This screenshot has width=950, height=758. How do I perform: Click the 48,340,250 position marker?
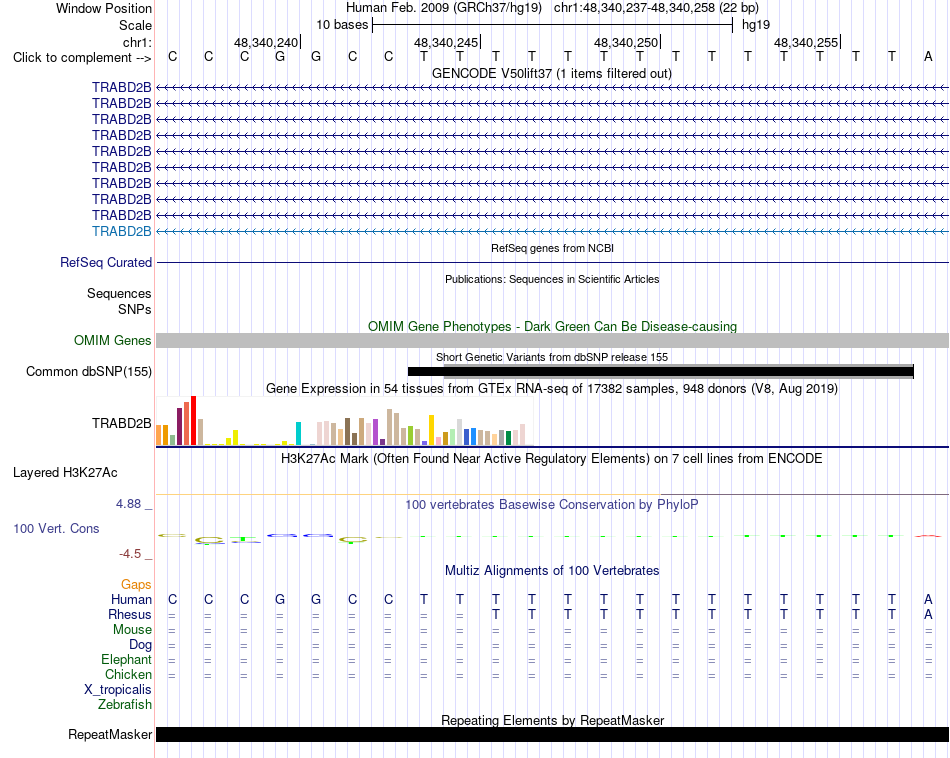(x=626, y=42)
